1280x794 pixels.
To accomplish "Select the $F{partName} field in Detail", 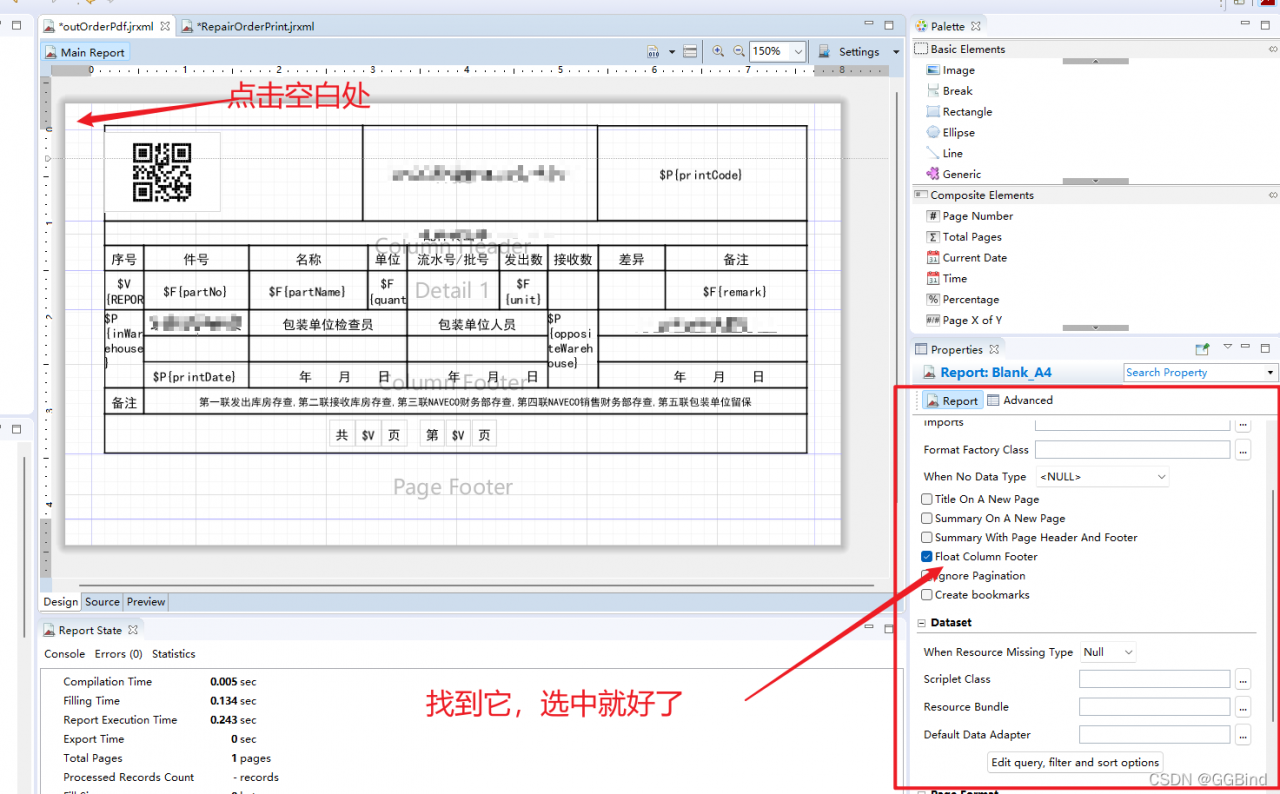I will tap(307, 291).
